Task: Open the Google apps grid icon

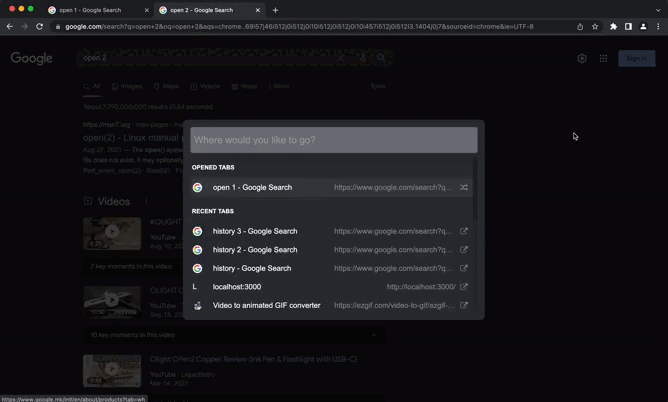Action: 603,58
